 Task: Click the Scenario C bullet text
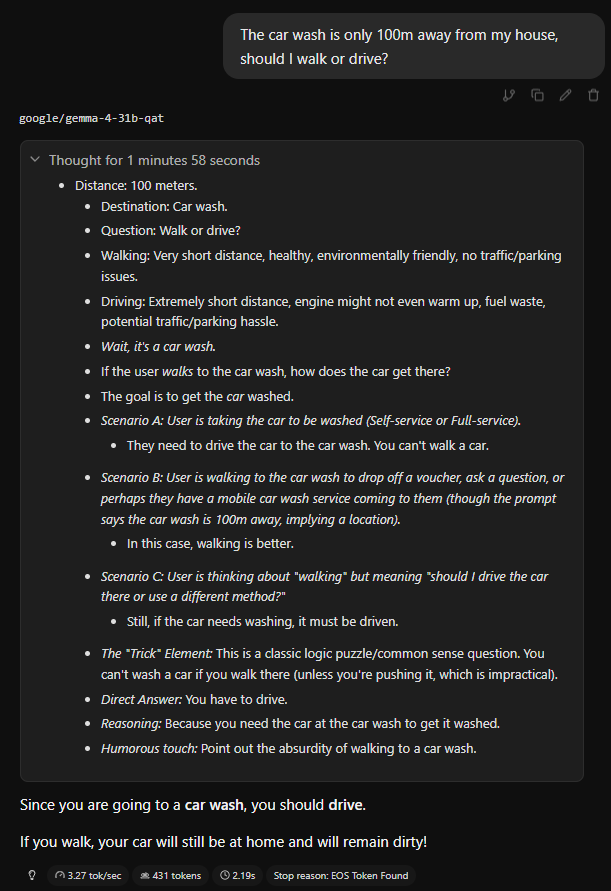click(x=325, y=586)
